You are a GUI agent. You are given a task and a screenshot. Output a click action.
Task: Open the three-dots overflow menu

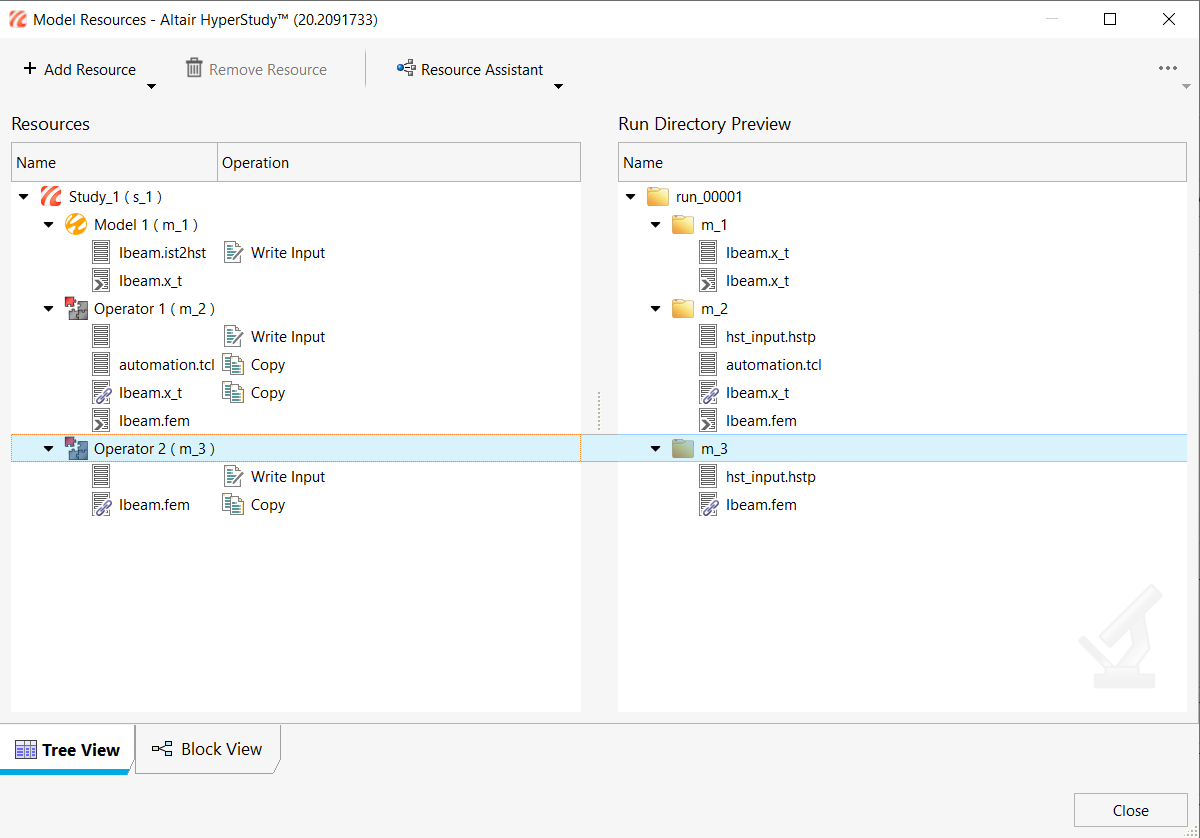tap(1167, 69)
